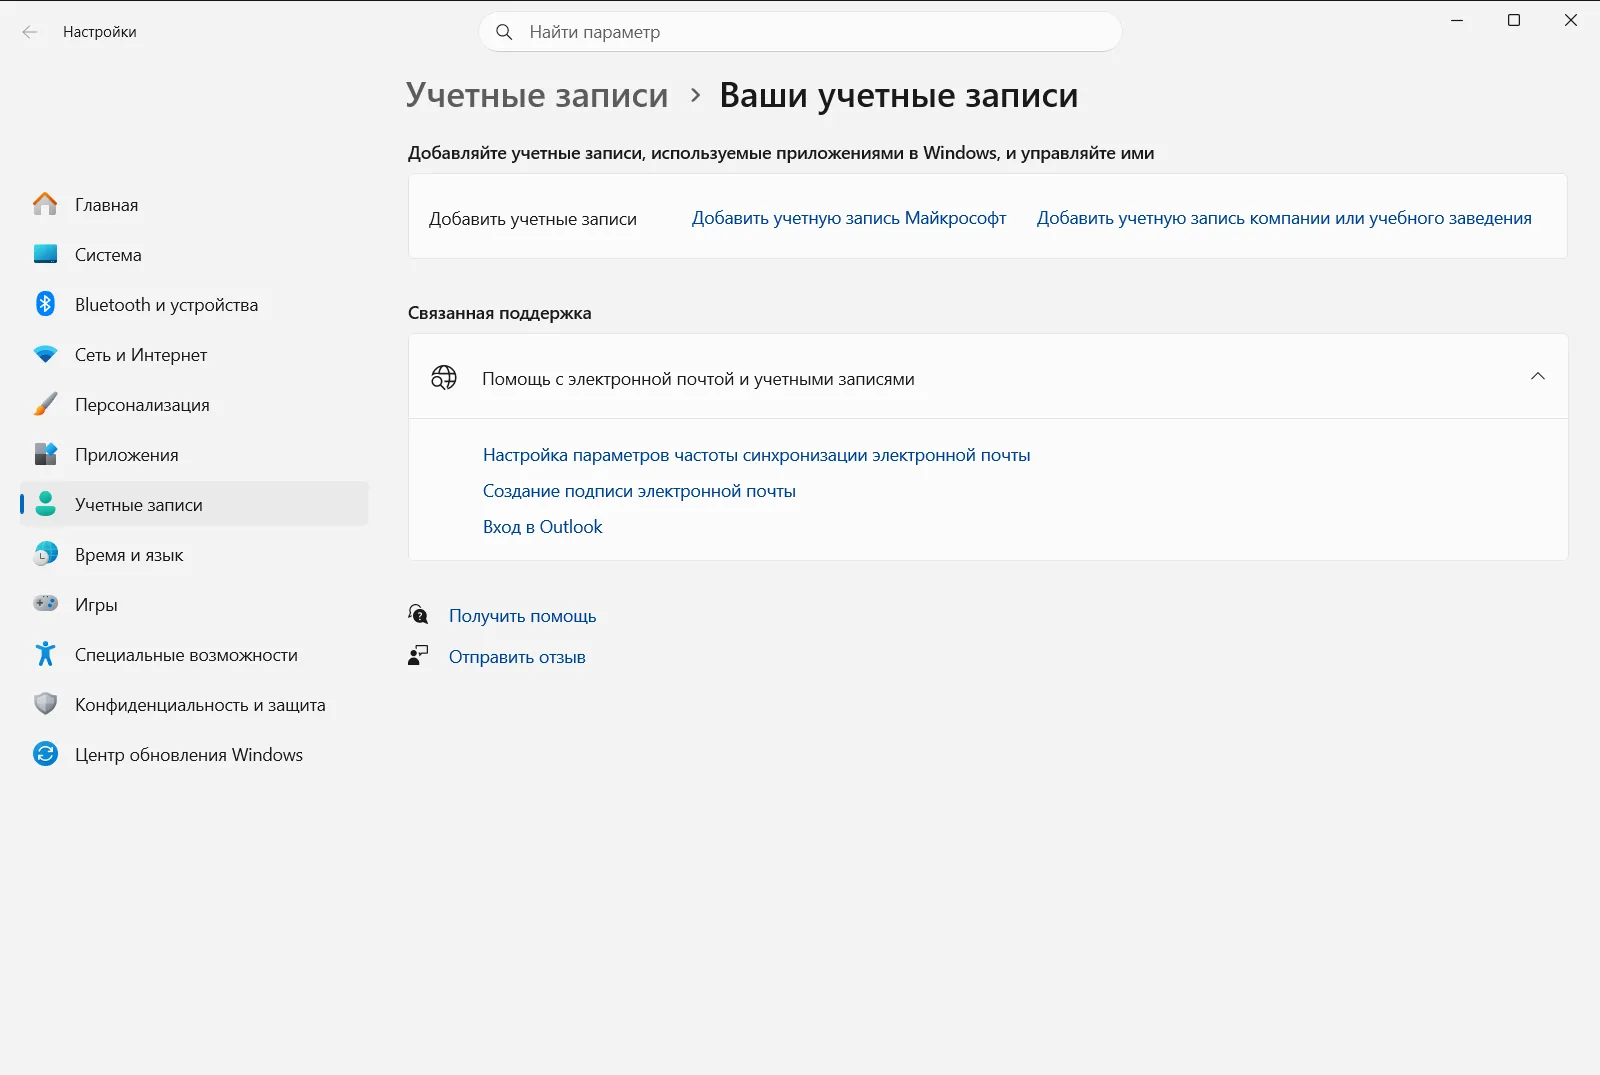Screen dimensions: 1600x1075
Task: Click the Получить помощь link
Action: (522, 616)
